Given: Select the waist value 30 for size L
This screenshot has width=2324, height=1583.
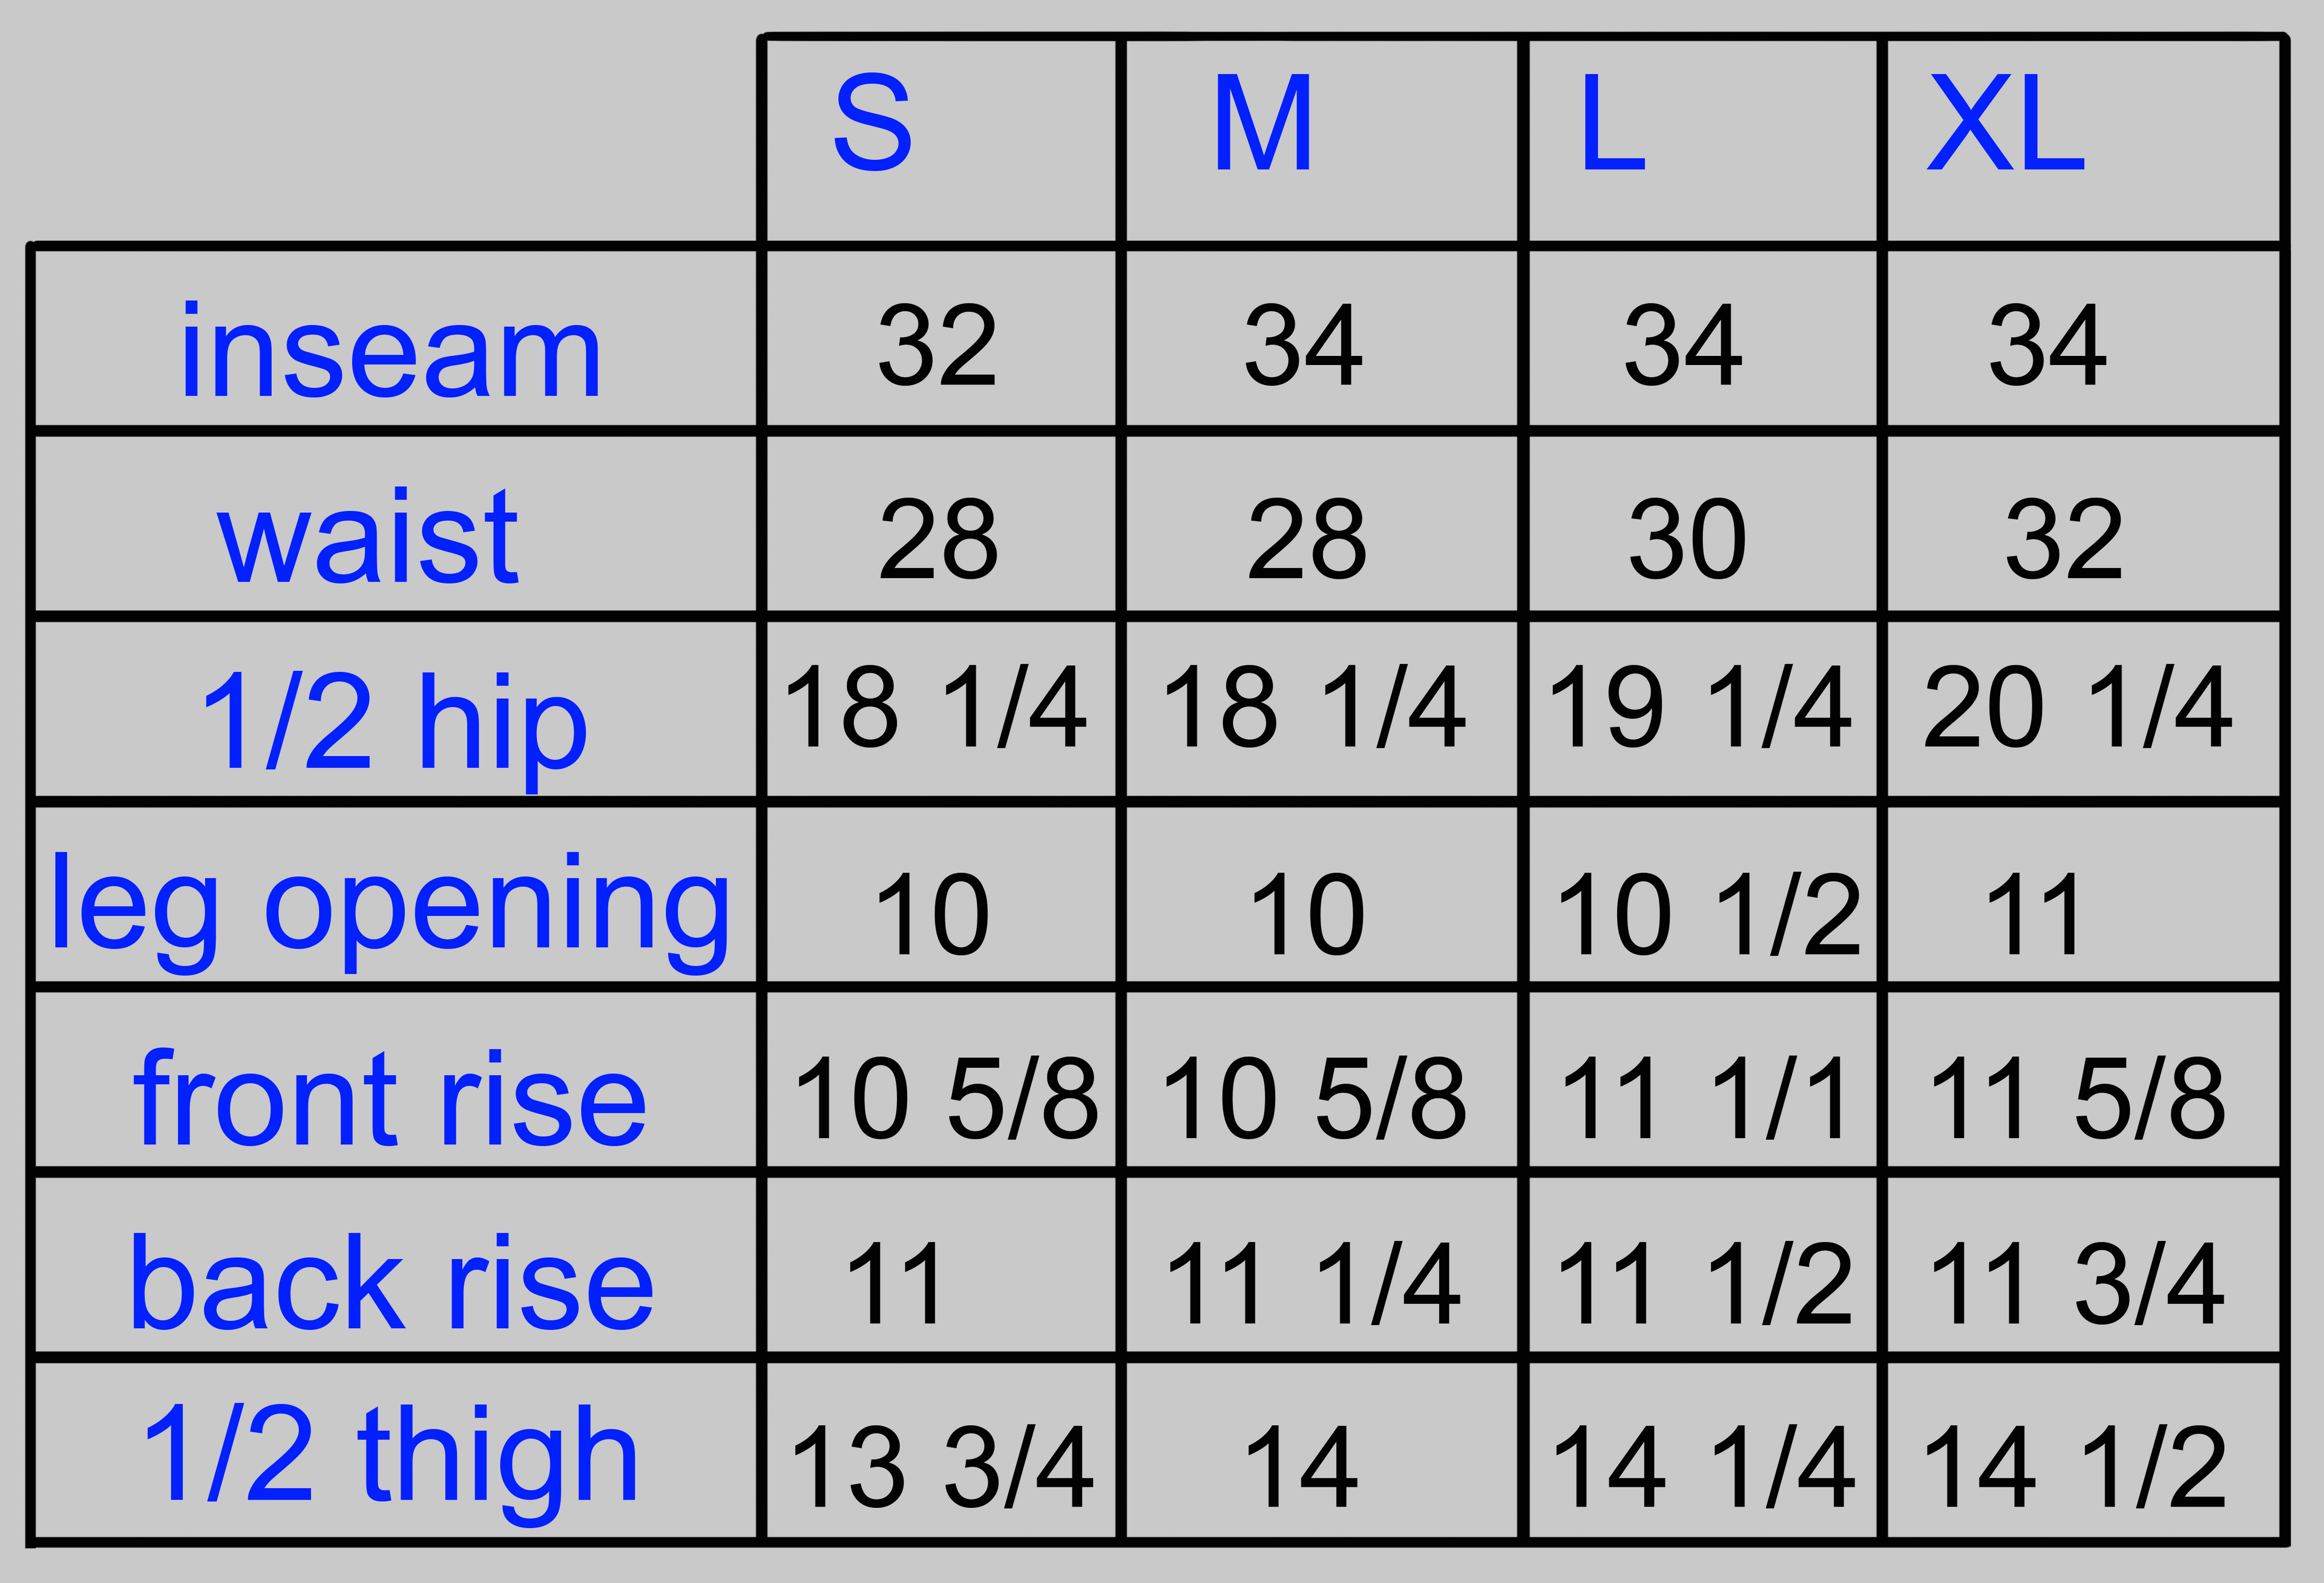Looking at the screenshot, I should (x=1688, y=540).
